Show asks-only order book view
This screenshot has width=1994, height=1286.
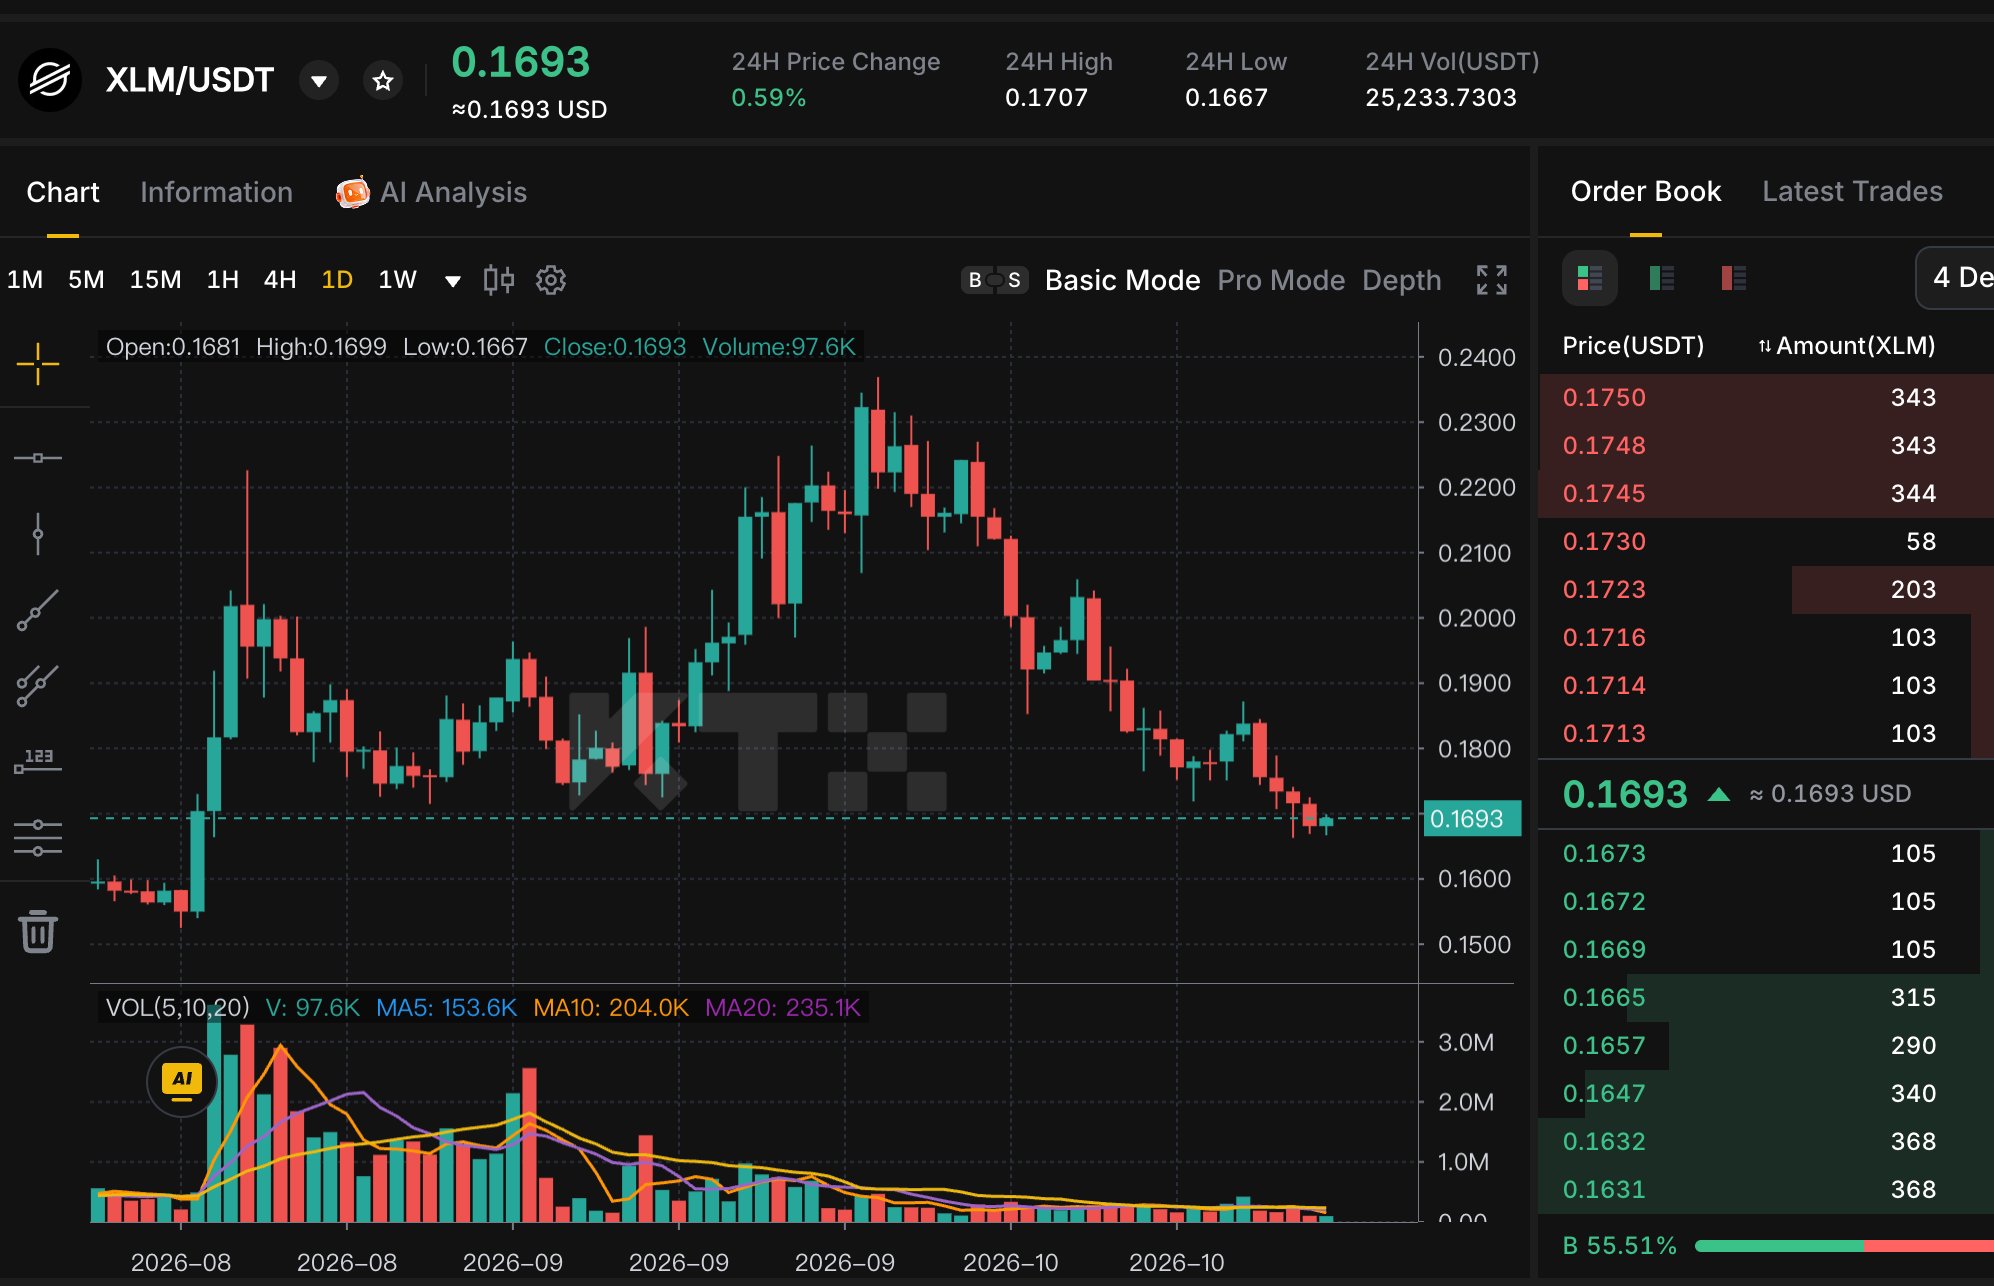(x=1734, y=278)
